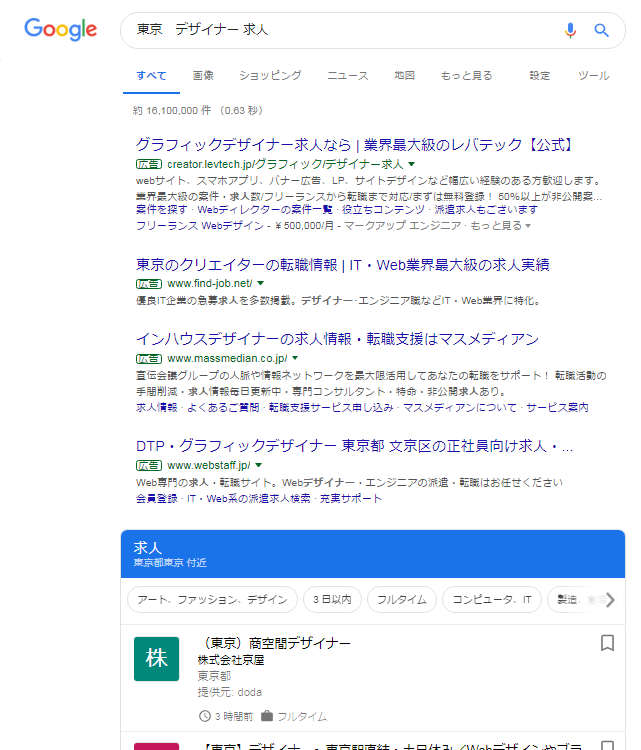
Task: Open 転職支援サービス申し込み sitelink
Action: 331,408
